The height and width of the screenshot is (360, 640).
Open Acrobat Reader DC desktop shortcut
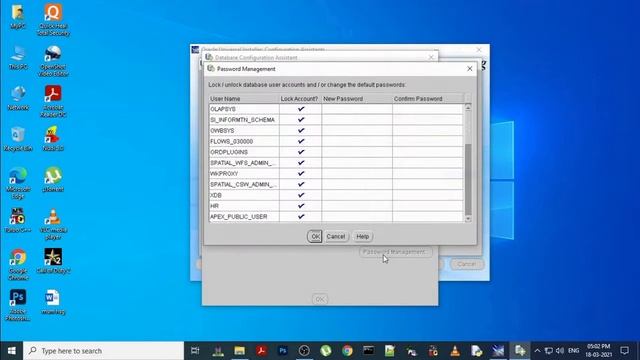53,101
